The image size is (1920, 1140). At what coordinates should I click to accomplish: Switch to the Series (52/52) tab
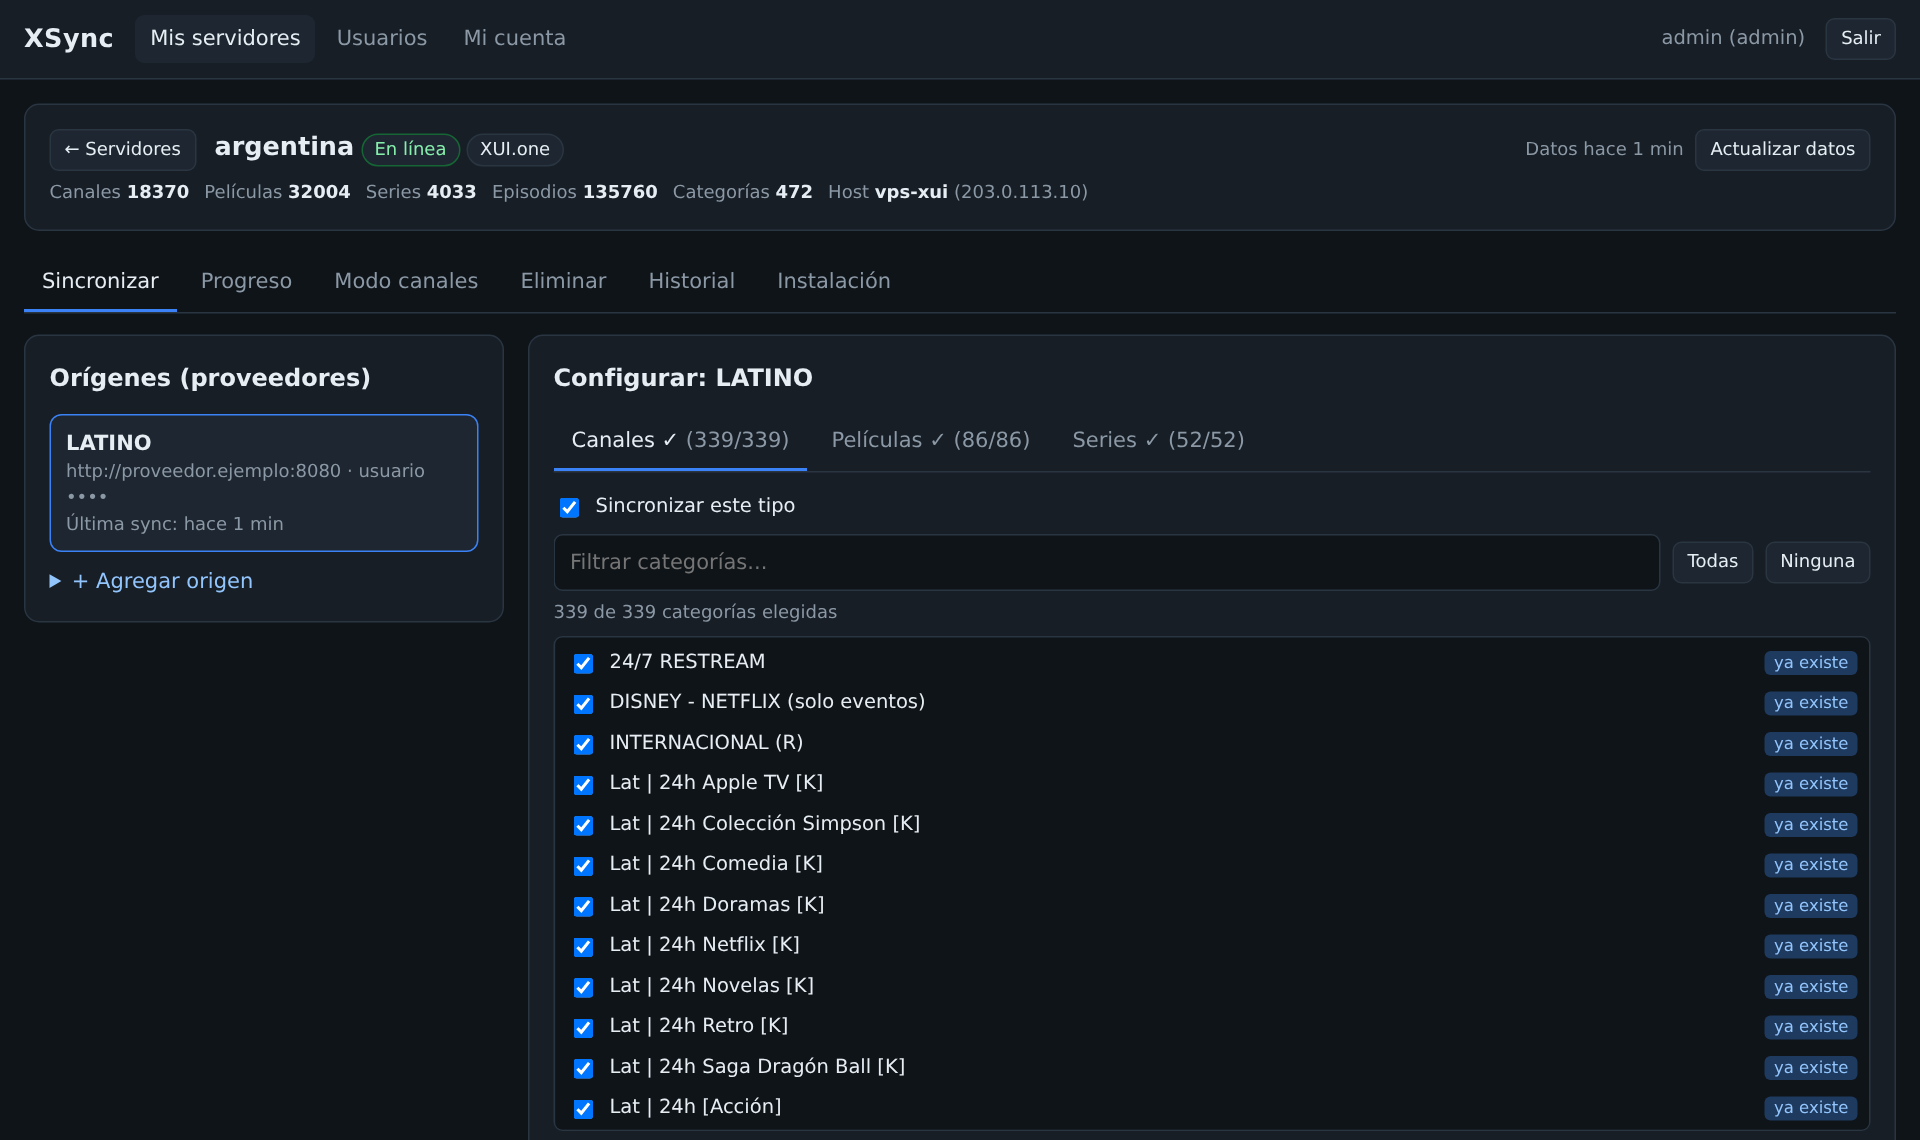pos(1158,440)
